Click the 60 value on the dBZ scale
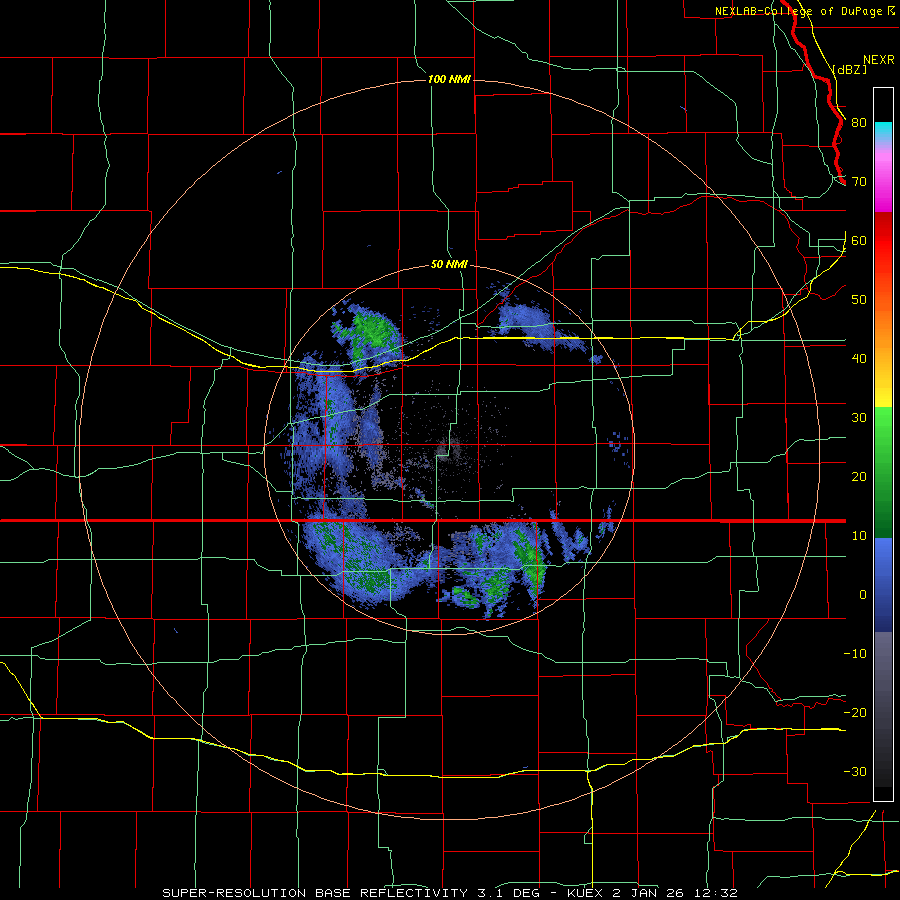The height and width of the screenshot is (900, 900). tap(859, 241)
